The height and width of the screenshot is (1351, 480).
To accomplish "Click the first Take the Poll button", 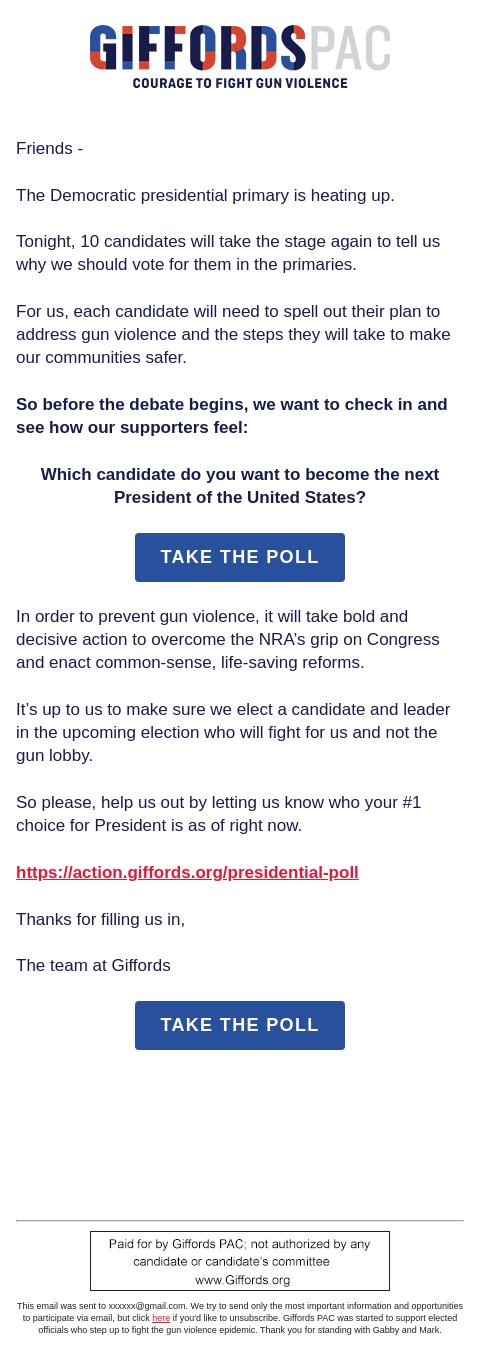I will tap(240, 557).
